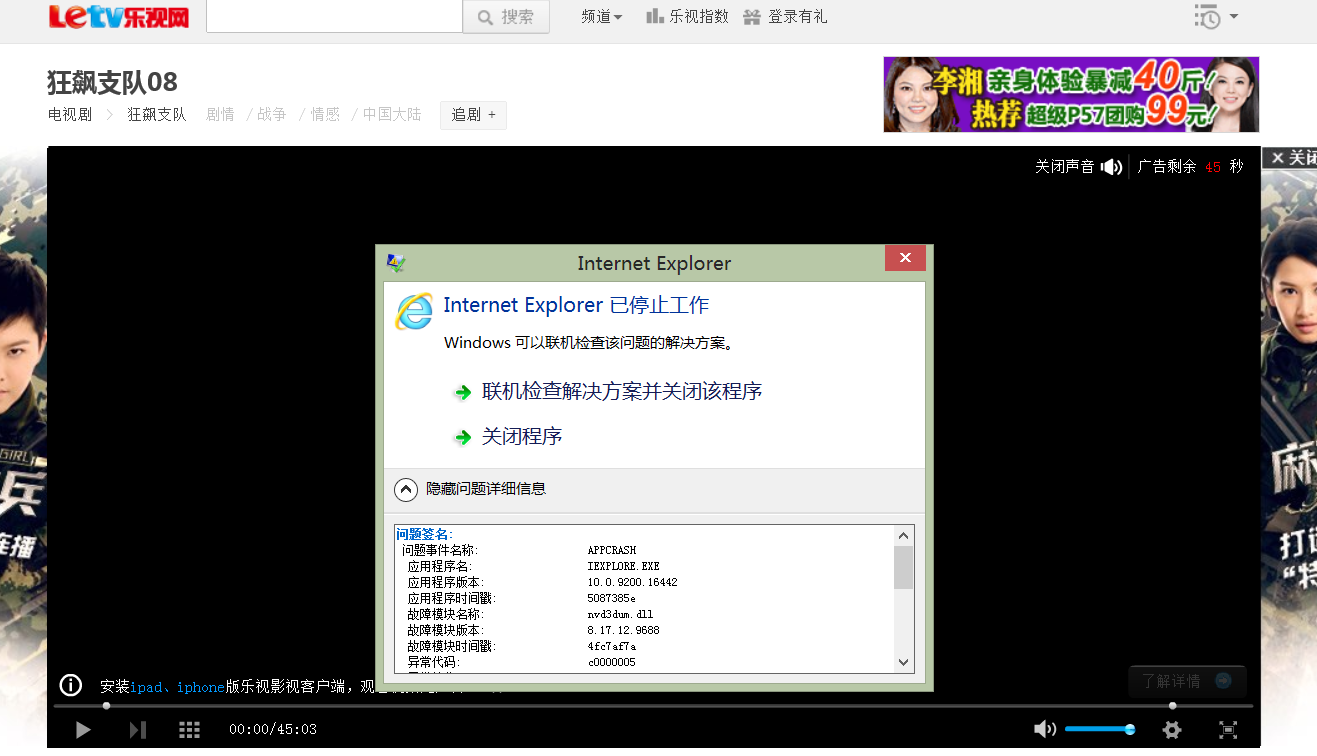Click the LeTV logo
Screen dimensions: 1317x756
point(118,16)
